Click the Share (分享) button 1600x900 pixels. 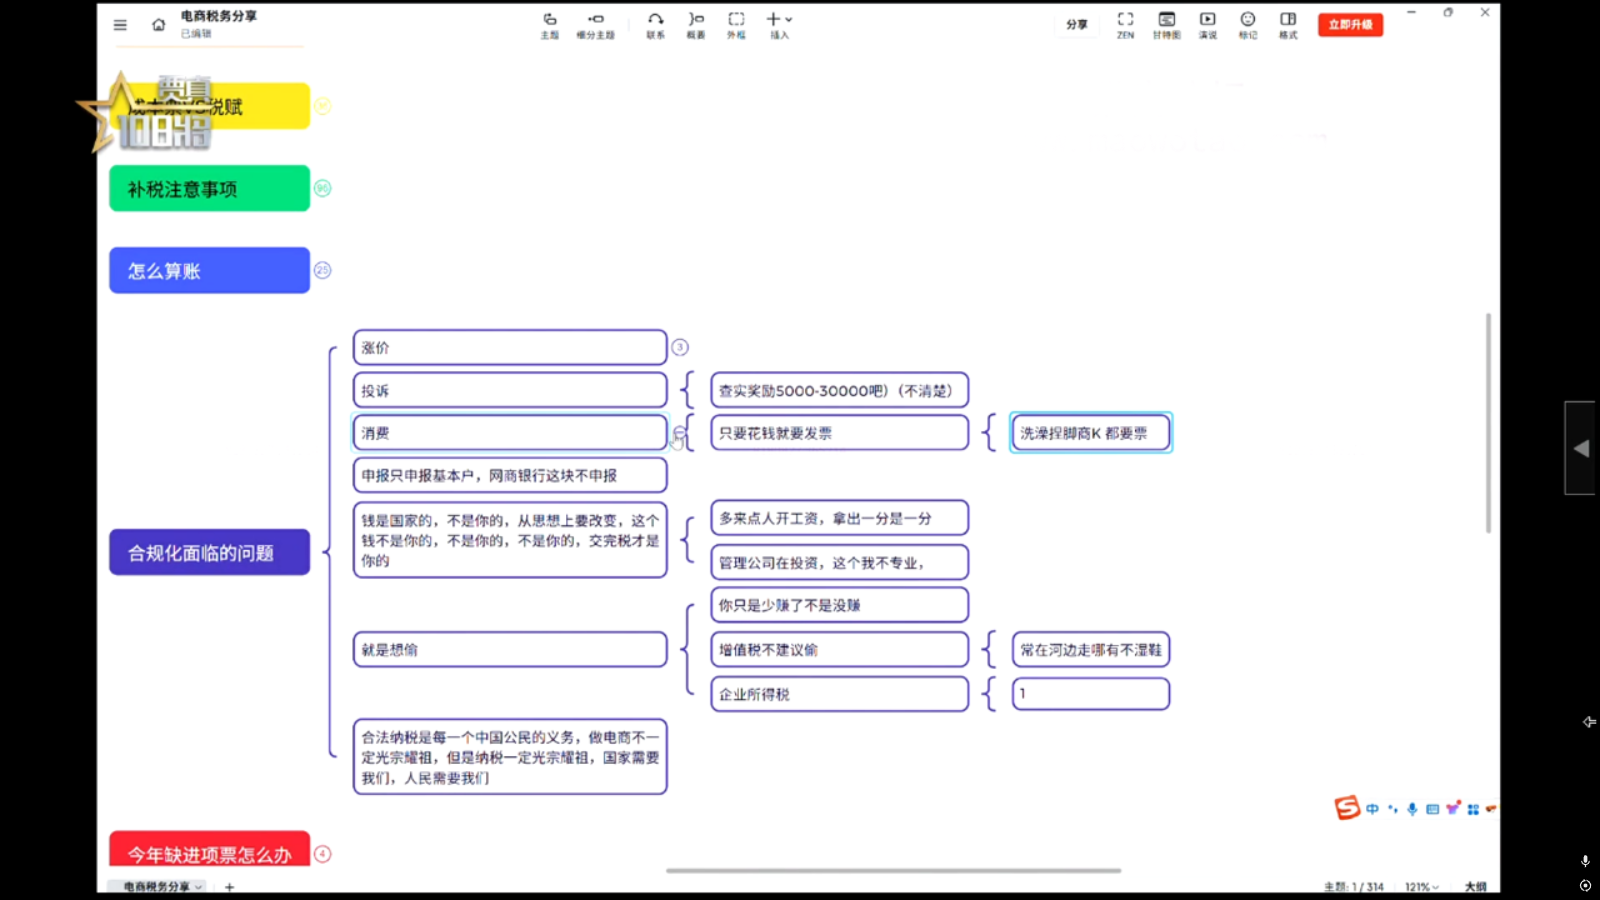pyautogui.click(x=1076, y=24)
